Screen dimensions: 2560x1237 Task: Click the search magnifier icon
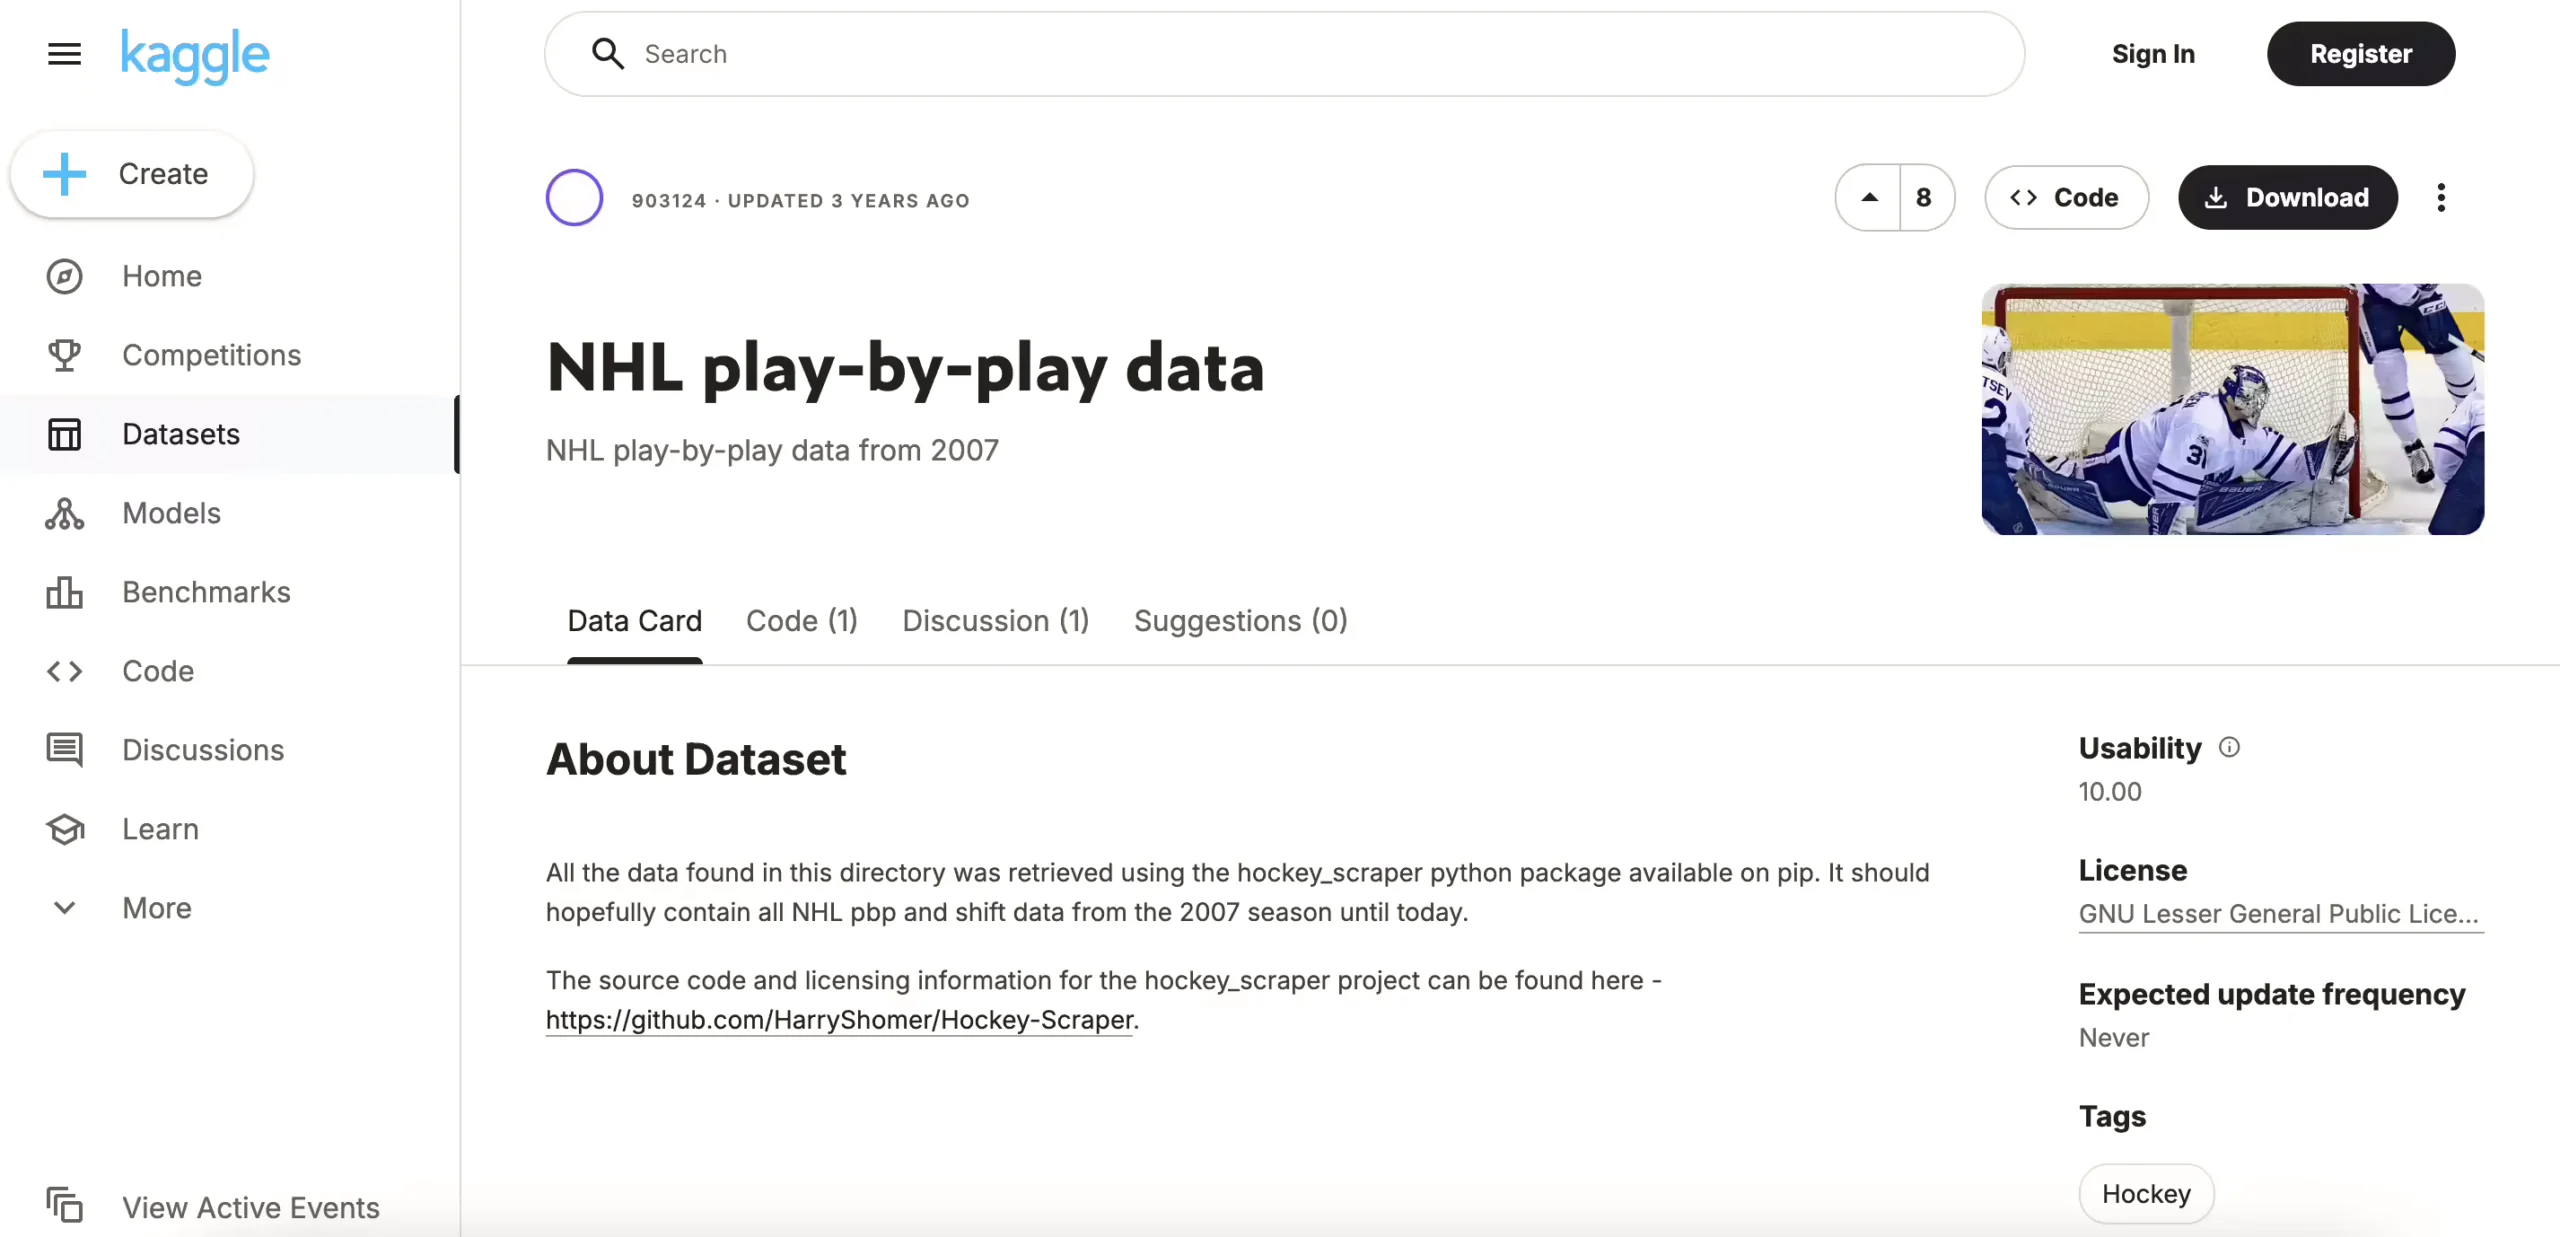[x=608, y=54]
